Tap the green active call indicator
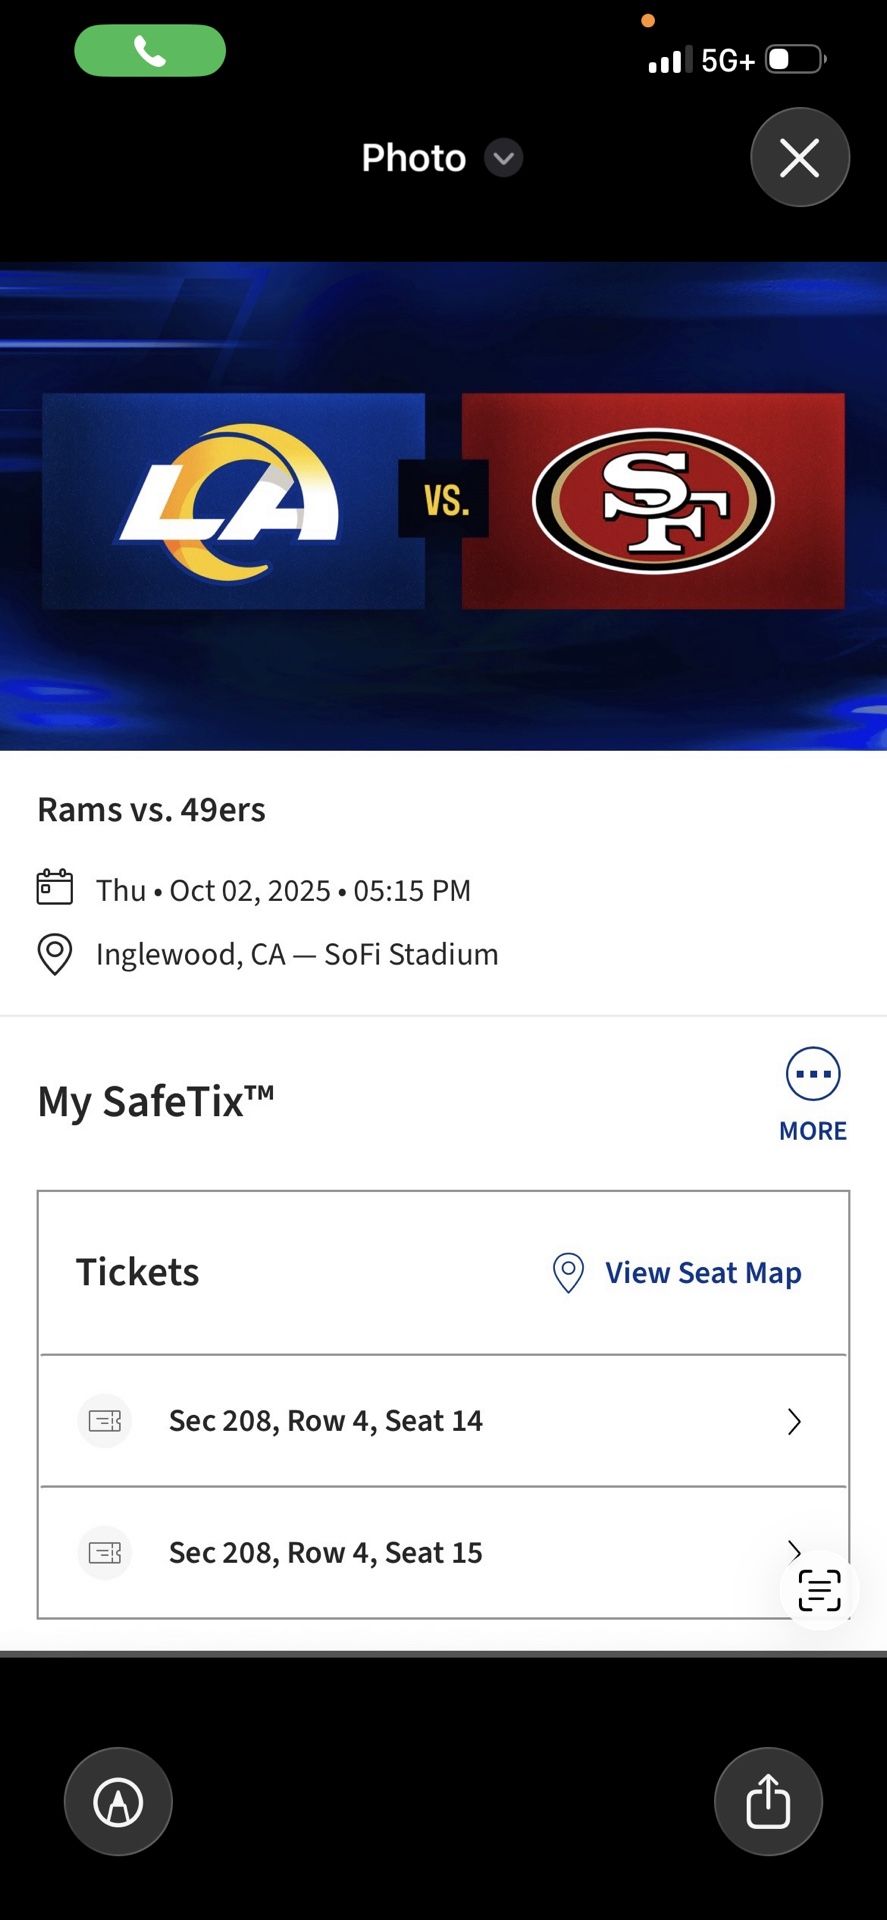 (150, 51)
